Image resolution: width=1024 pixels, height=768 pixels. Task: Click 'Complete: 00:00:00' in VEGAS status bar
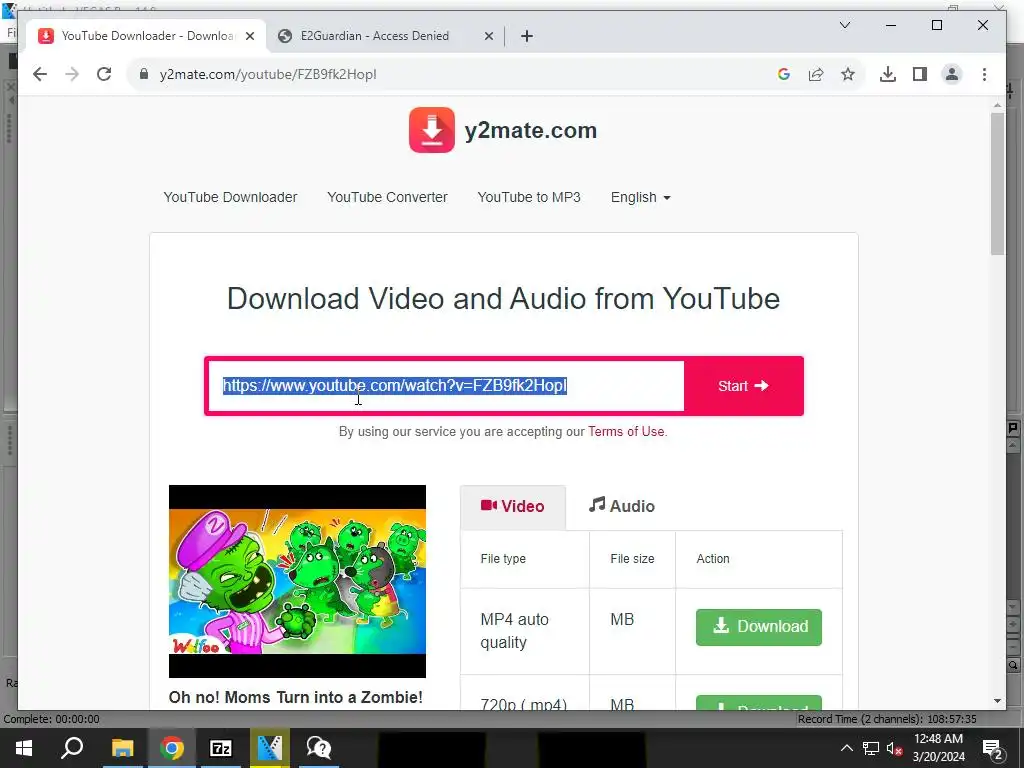[52, 719]
